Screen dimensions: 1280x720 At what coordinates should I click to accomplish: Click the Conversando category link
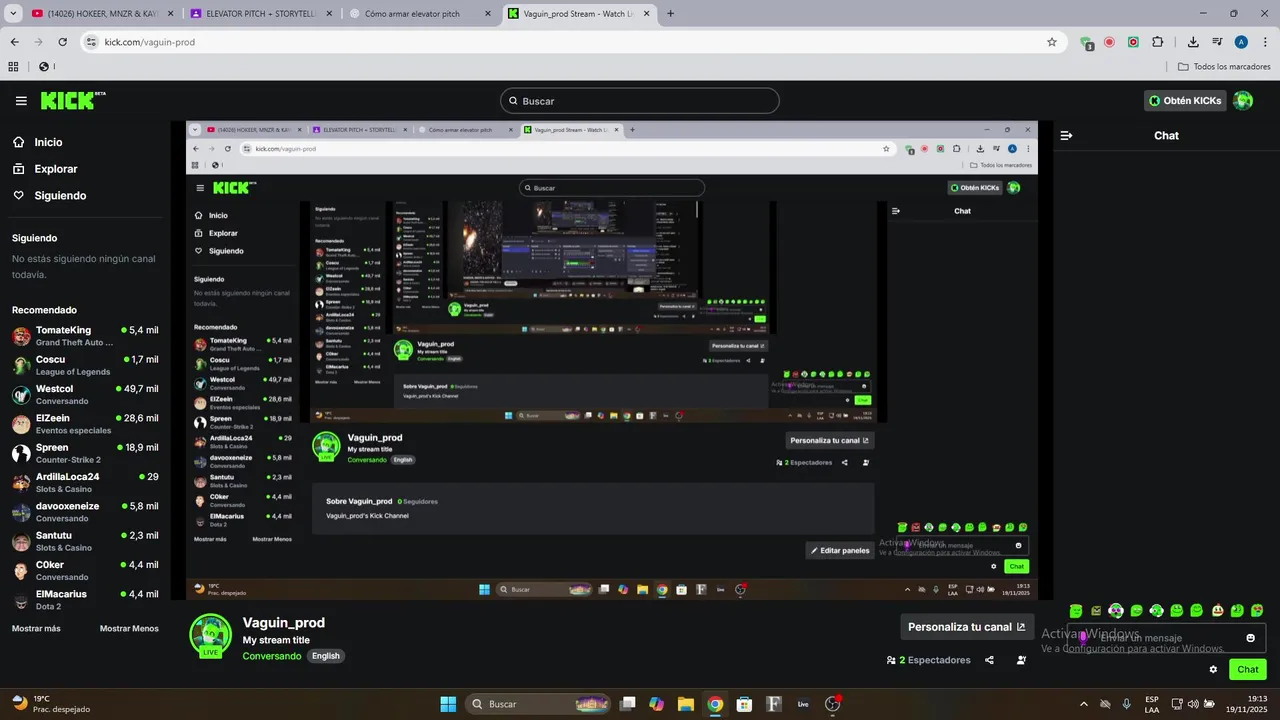tap(272, 656)
